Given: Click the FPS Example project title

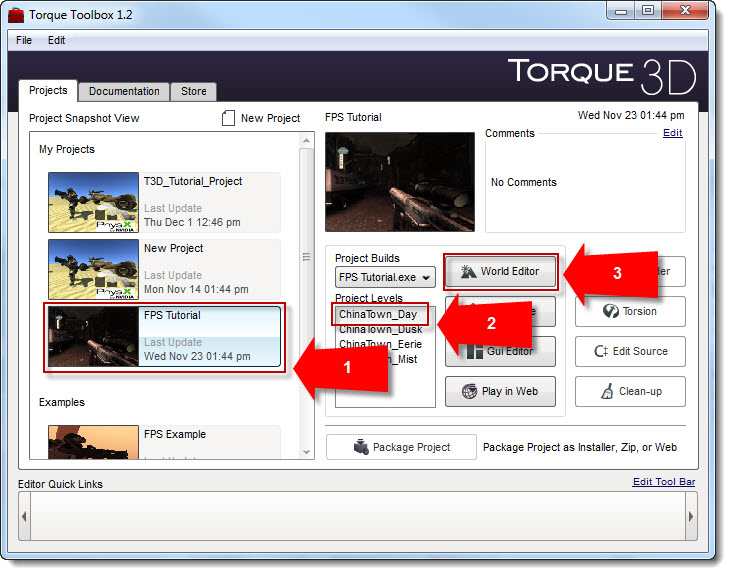Looking at the screenshot, I should [x=175, y=434].
